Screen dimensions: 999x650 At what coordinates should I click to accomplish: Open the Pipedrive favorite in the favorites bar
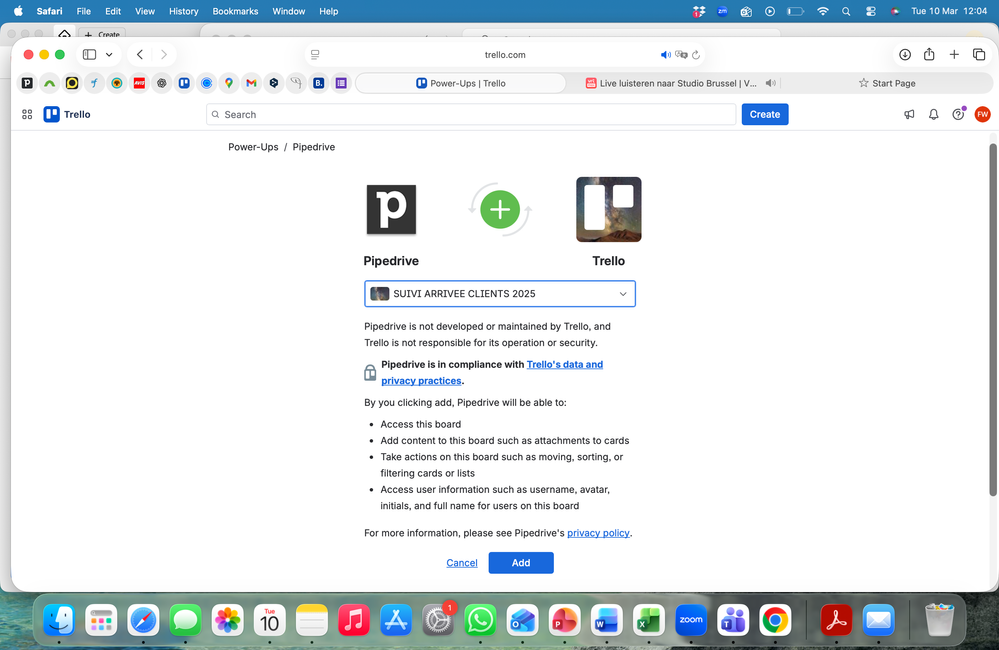[x=27, y=83]
